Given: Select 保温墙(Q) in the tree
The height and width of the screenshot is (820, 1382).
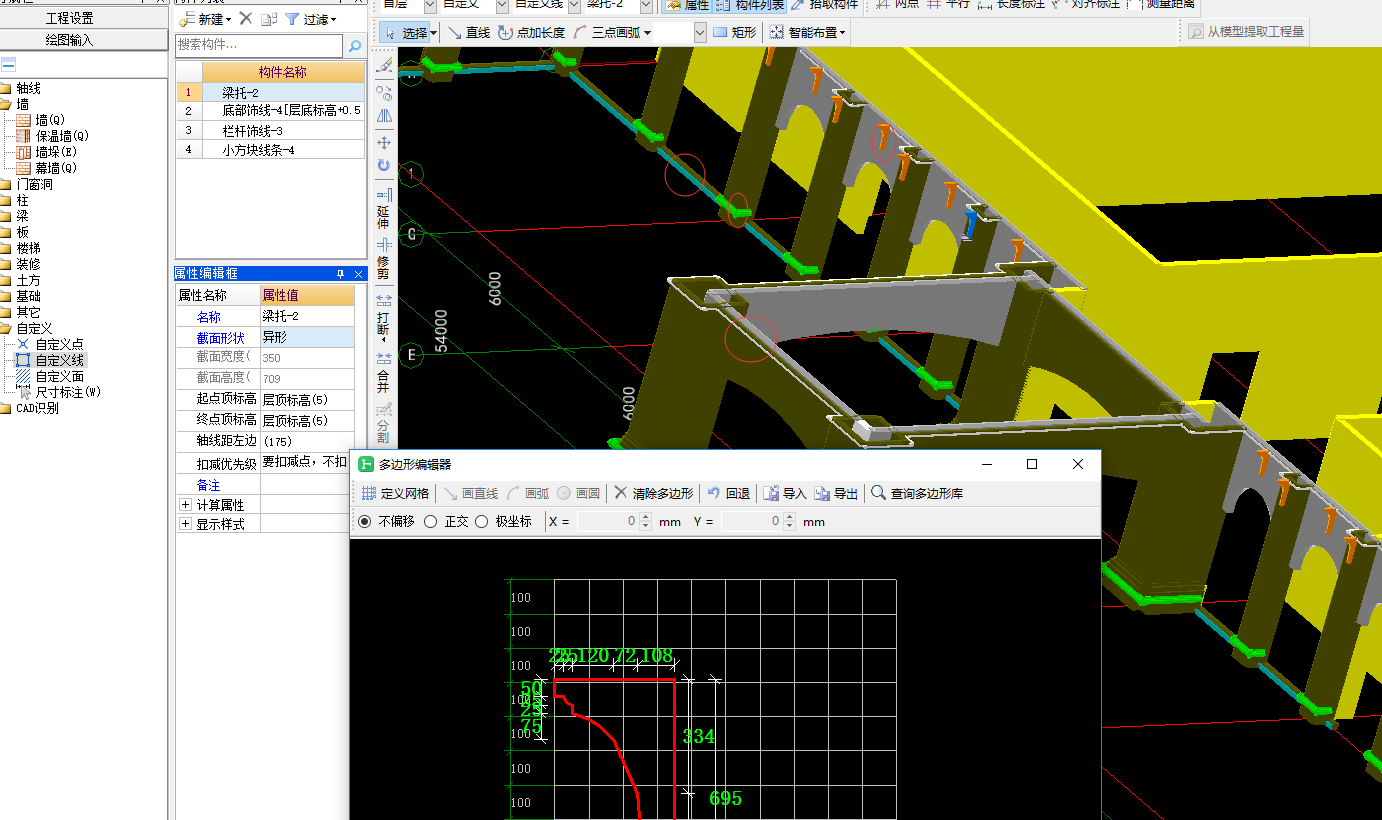Looking at the screenshot, I should point(62,136).
